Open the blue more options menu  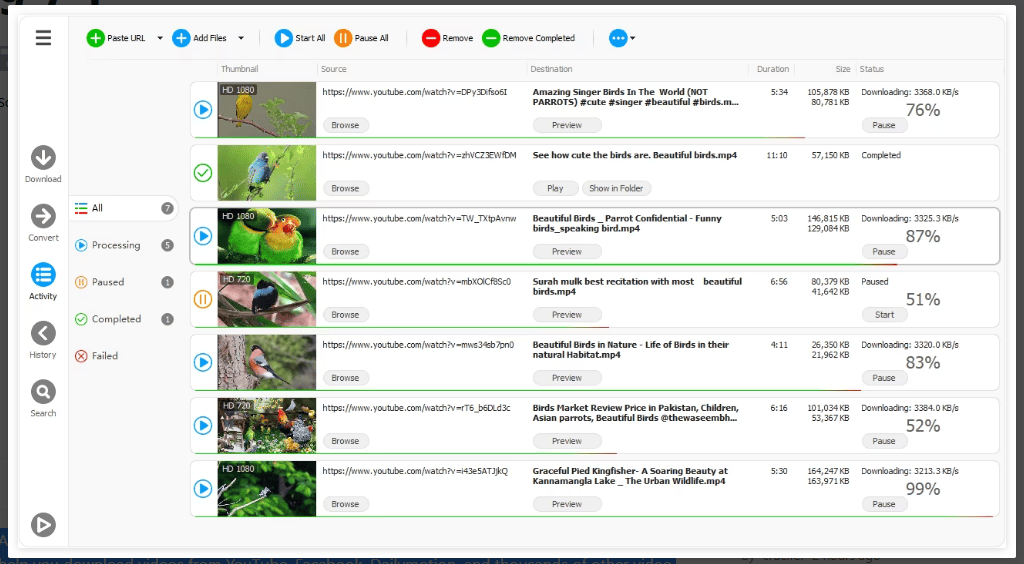(x=622, y=38)
